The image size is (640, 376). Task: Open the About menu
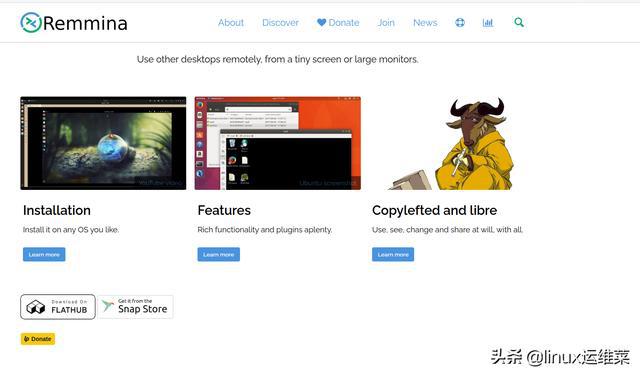pyautogui.click(x=231, y=22)
